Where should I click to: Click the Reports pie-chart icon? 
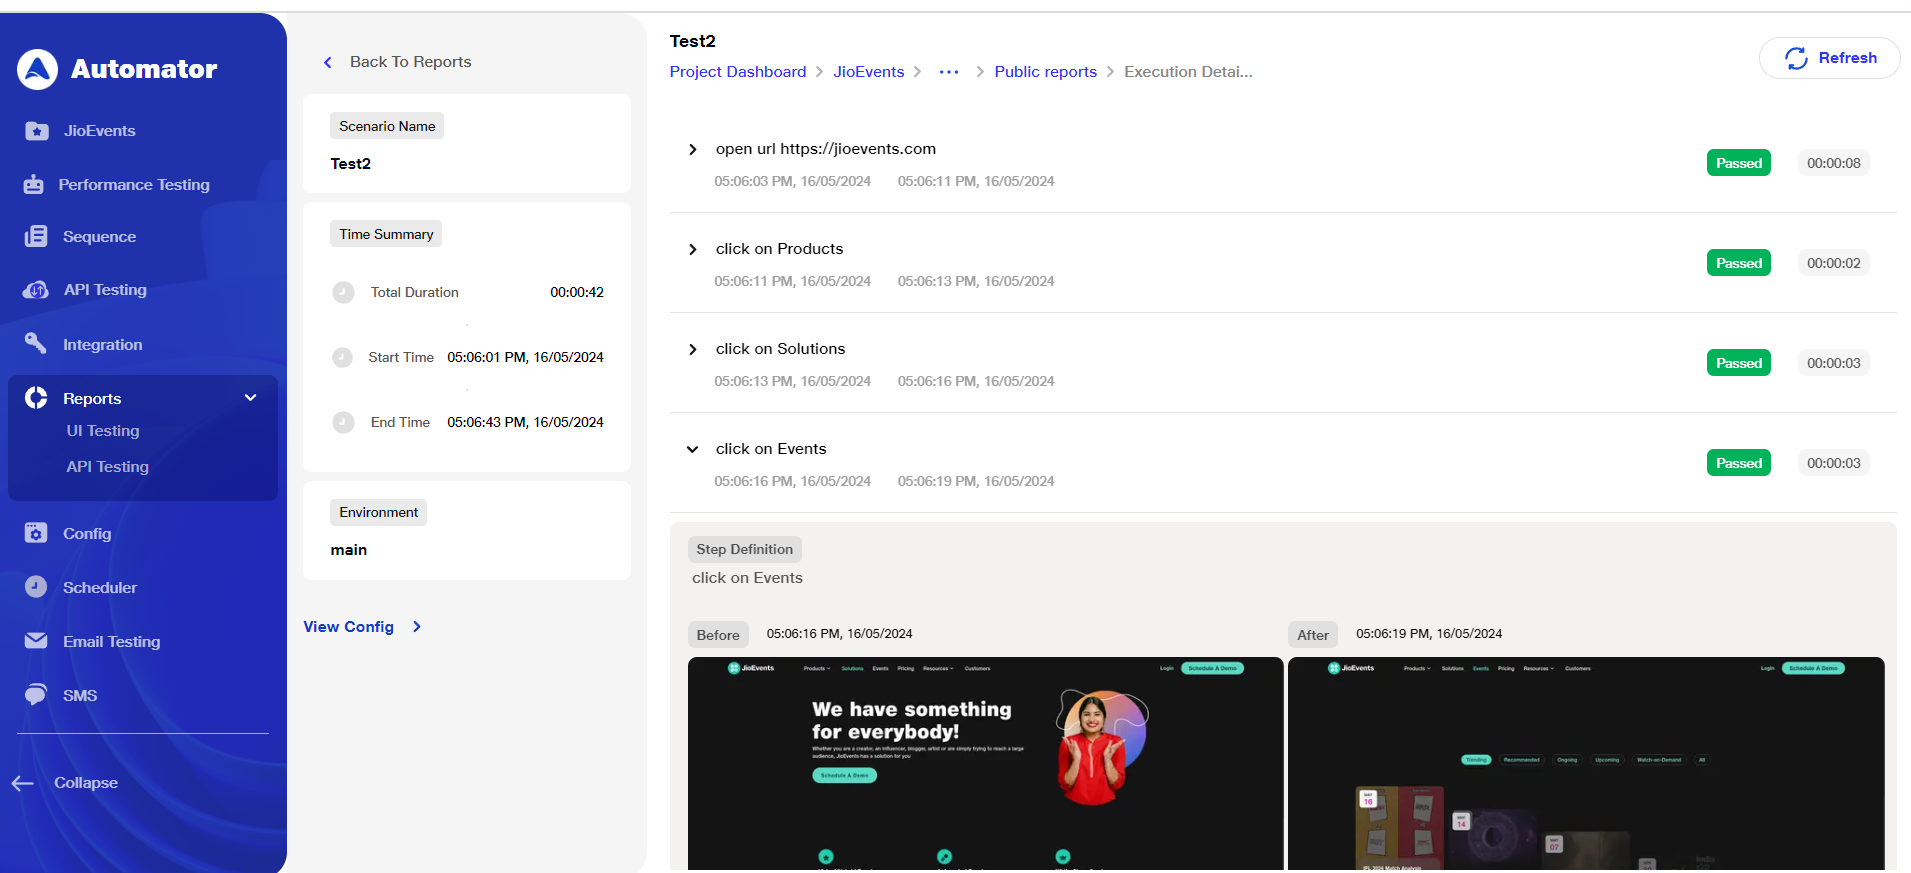pyautogui.click(x=36, y=398)
